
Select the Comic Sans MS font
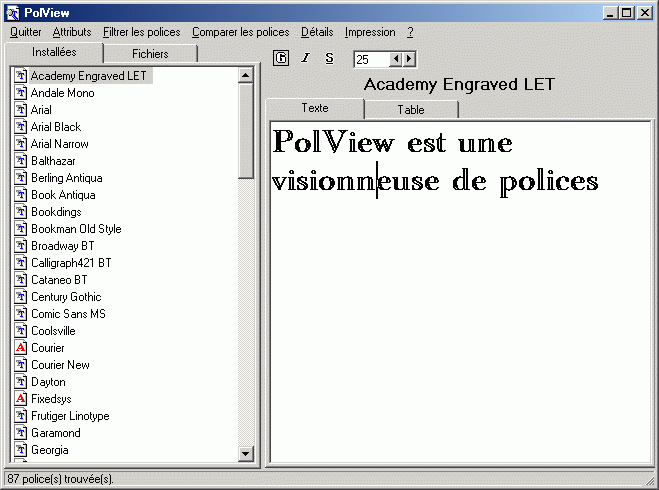point(69,313)
